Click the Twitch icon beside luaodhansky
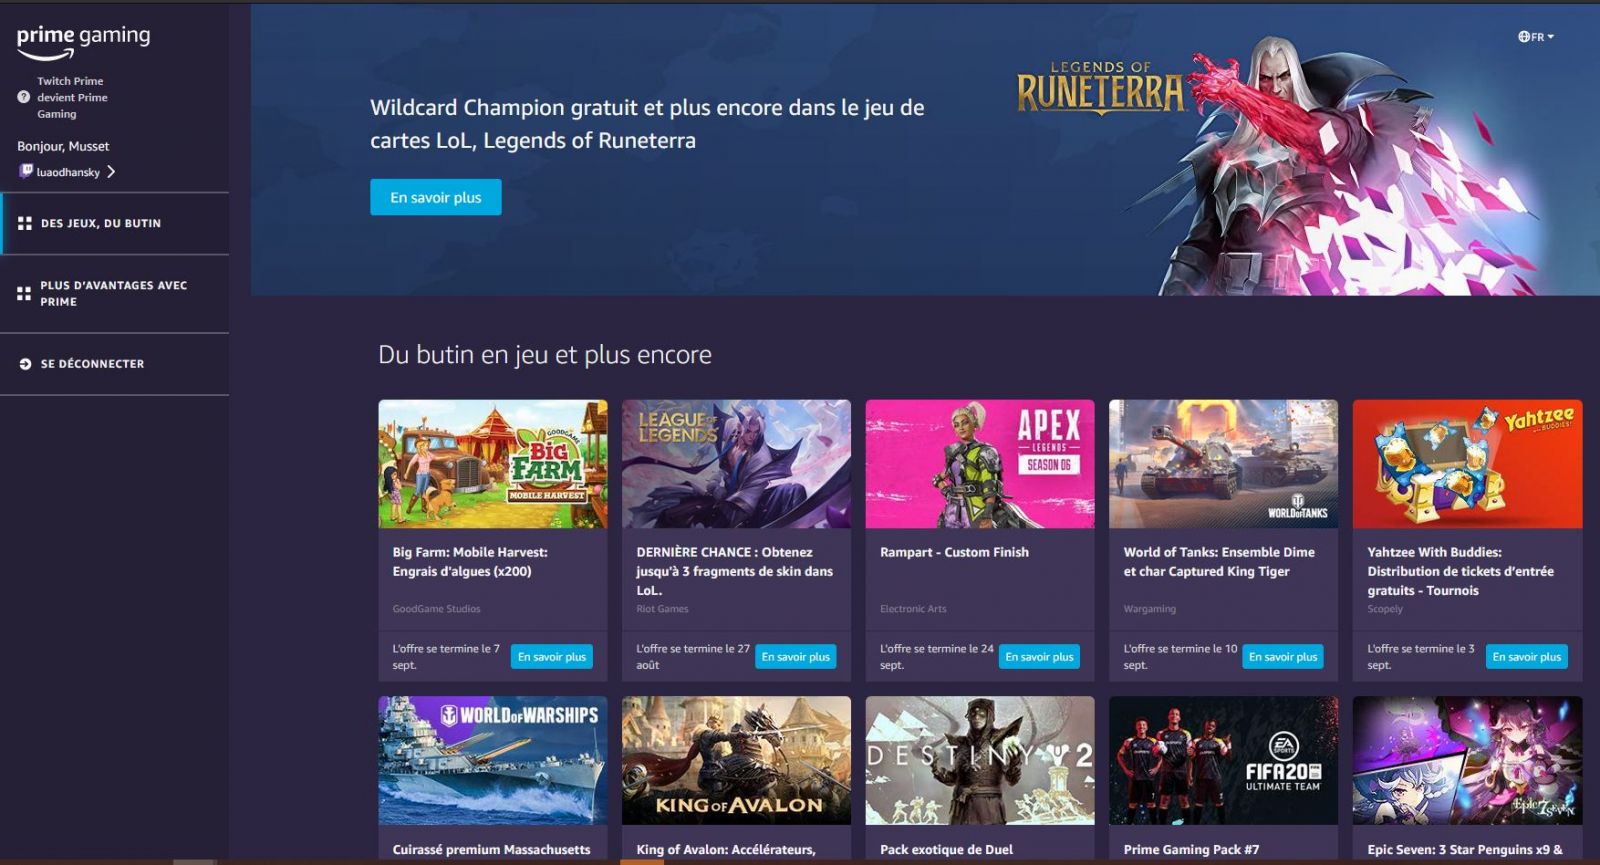The height and width of the screenshot is (865, 1600). pyautogui.click(x=26, y=171)
